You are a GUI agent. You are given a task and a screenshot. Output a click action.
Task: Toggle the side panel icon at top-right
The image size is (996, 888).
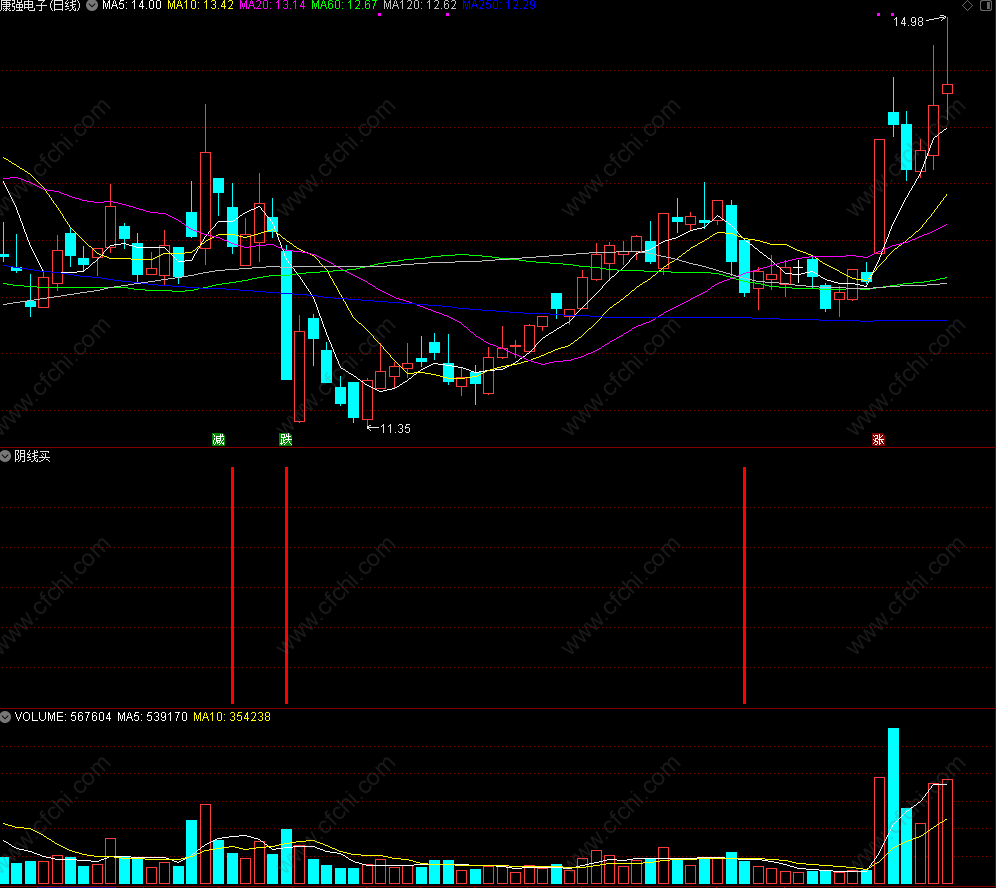point(986,6)
